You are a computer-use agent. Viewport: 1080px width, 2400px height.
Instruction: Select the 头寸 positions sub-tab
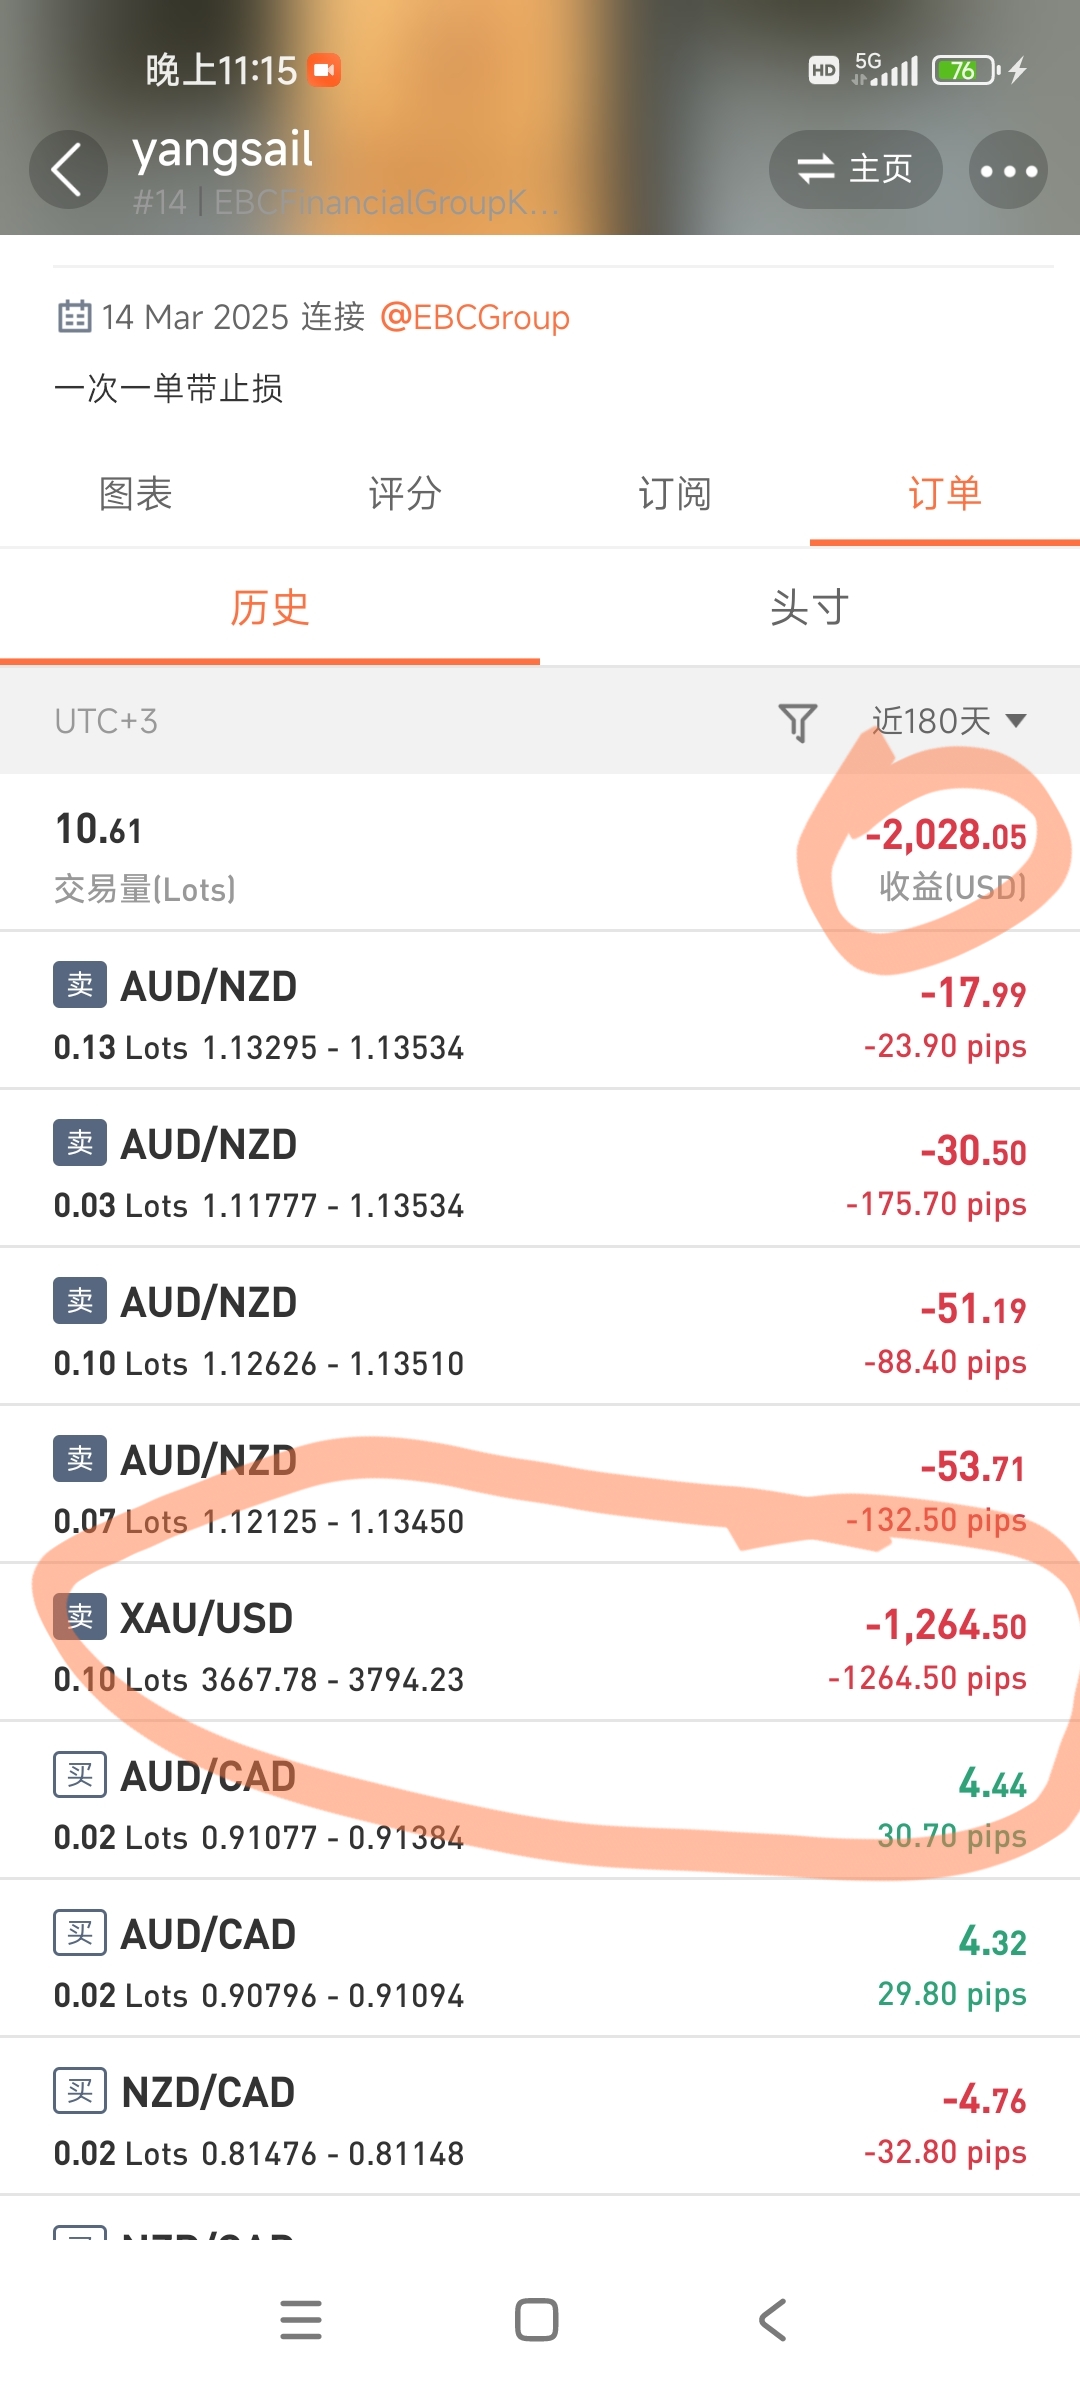click(x=810, y=607)
